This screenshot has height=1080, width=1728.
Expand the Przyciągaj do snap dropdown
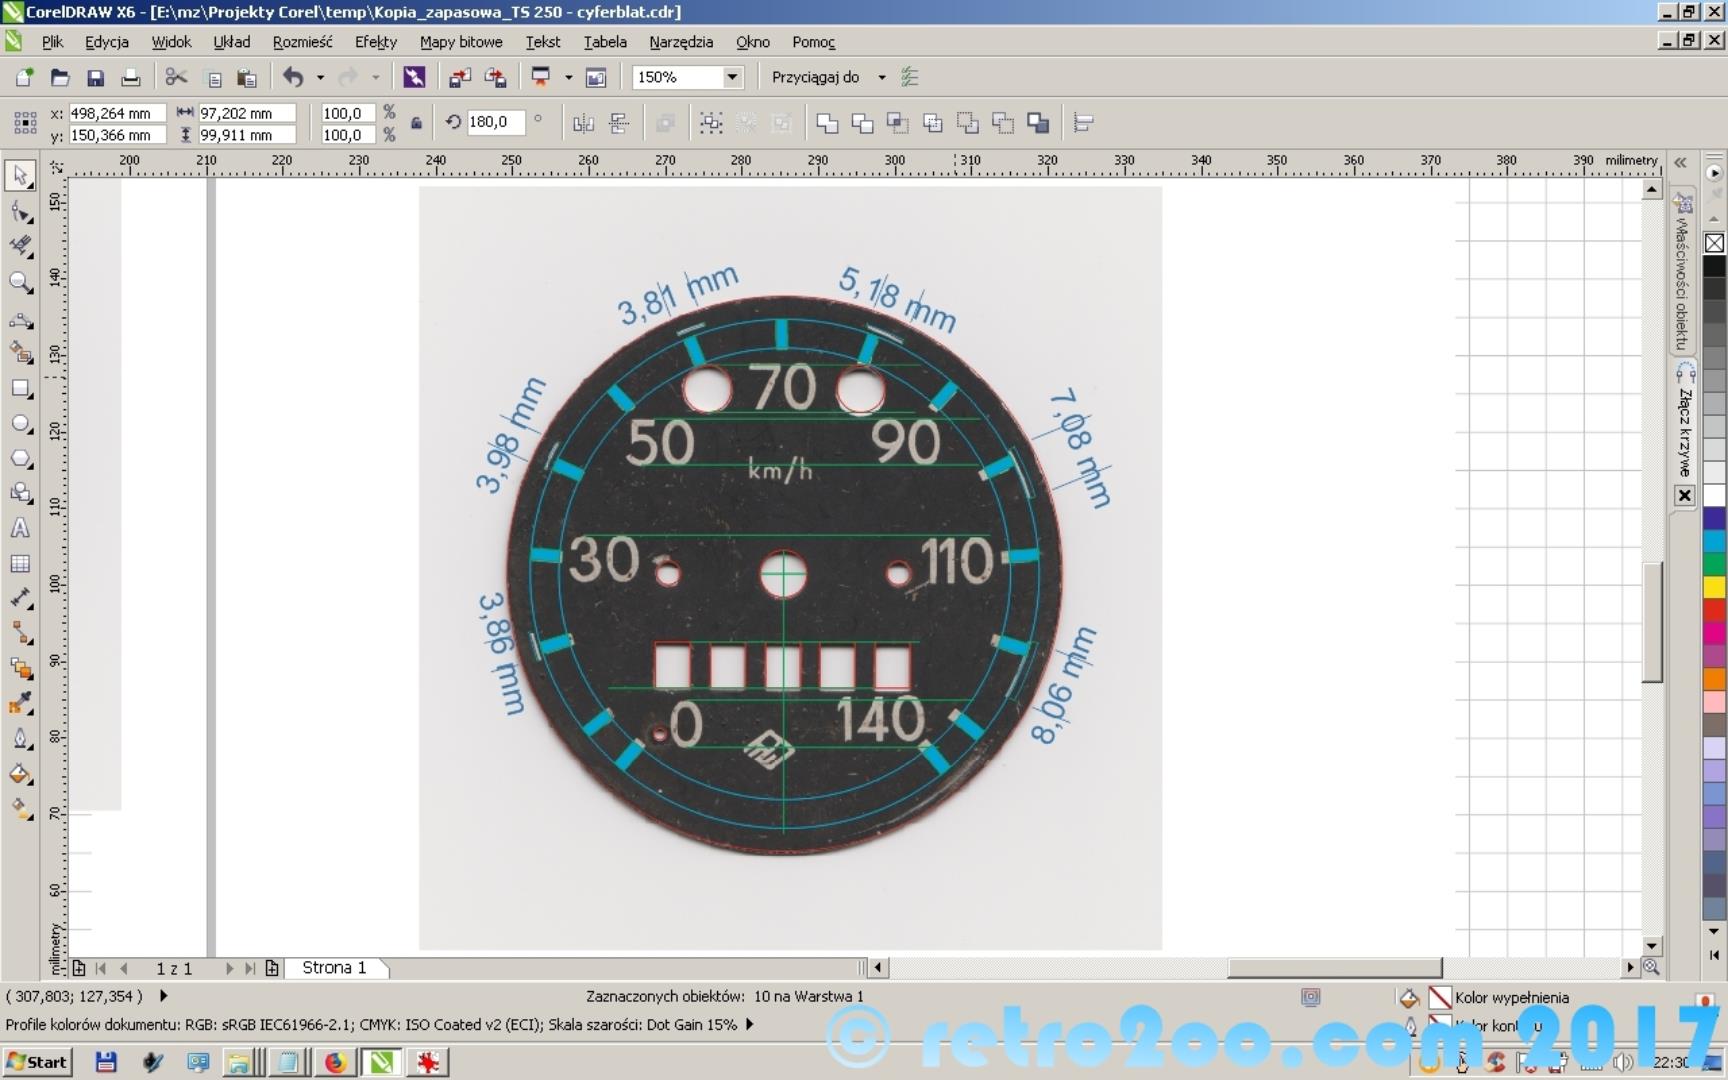[x=881, y=78]
